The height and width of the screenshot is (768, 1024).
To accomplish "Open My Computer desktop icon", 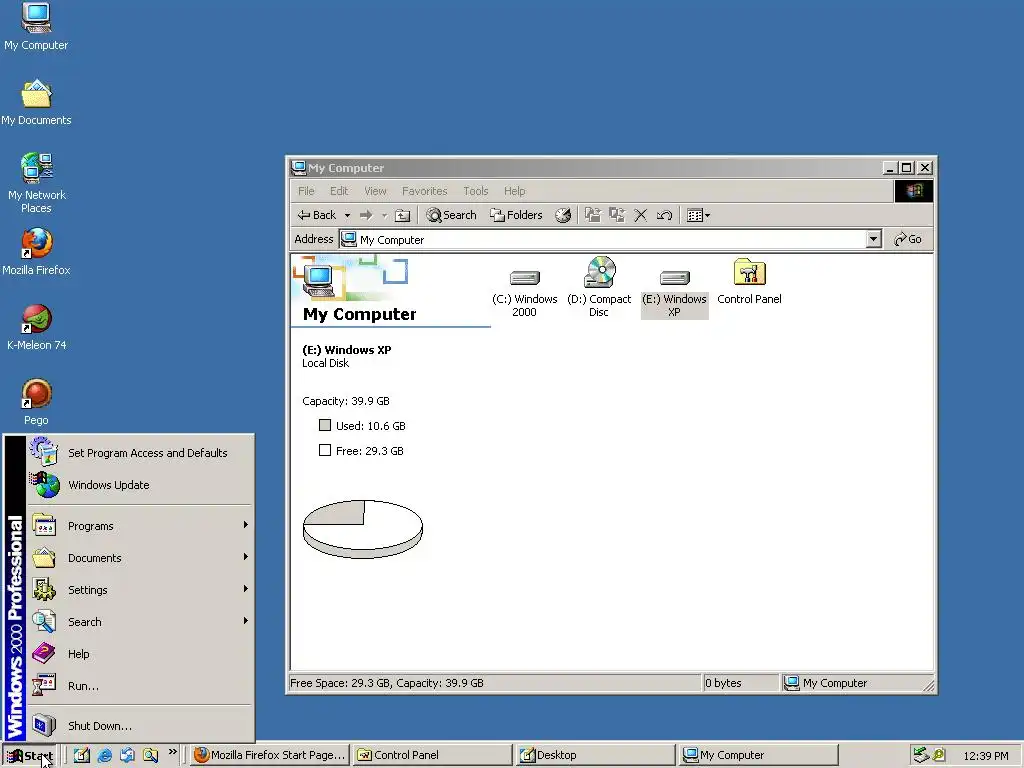I will pyautogui.click(x=36, y=27).
